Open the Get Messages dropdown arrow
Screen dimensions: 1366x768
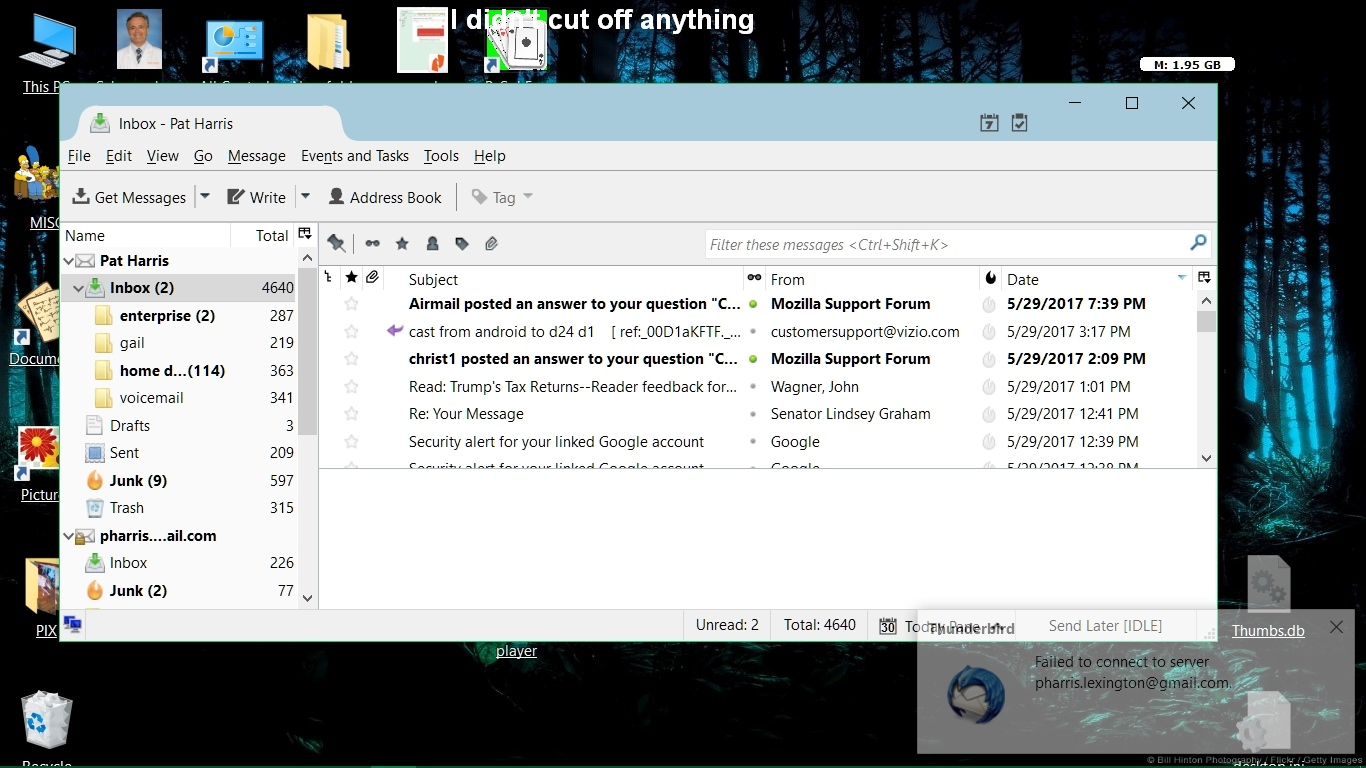tap(205, 197)
